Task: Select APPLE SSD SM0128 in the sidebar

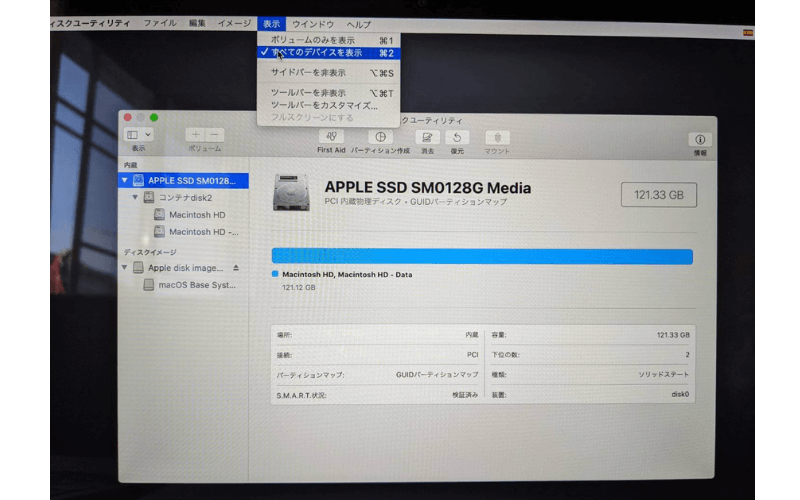Action: pos(184,181)
